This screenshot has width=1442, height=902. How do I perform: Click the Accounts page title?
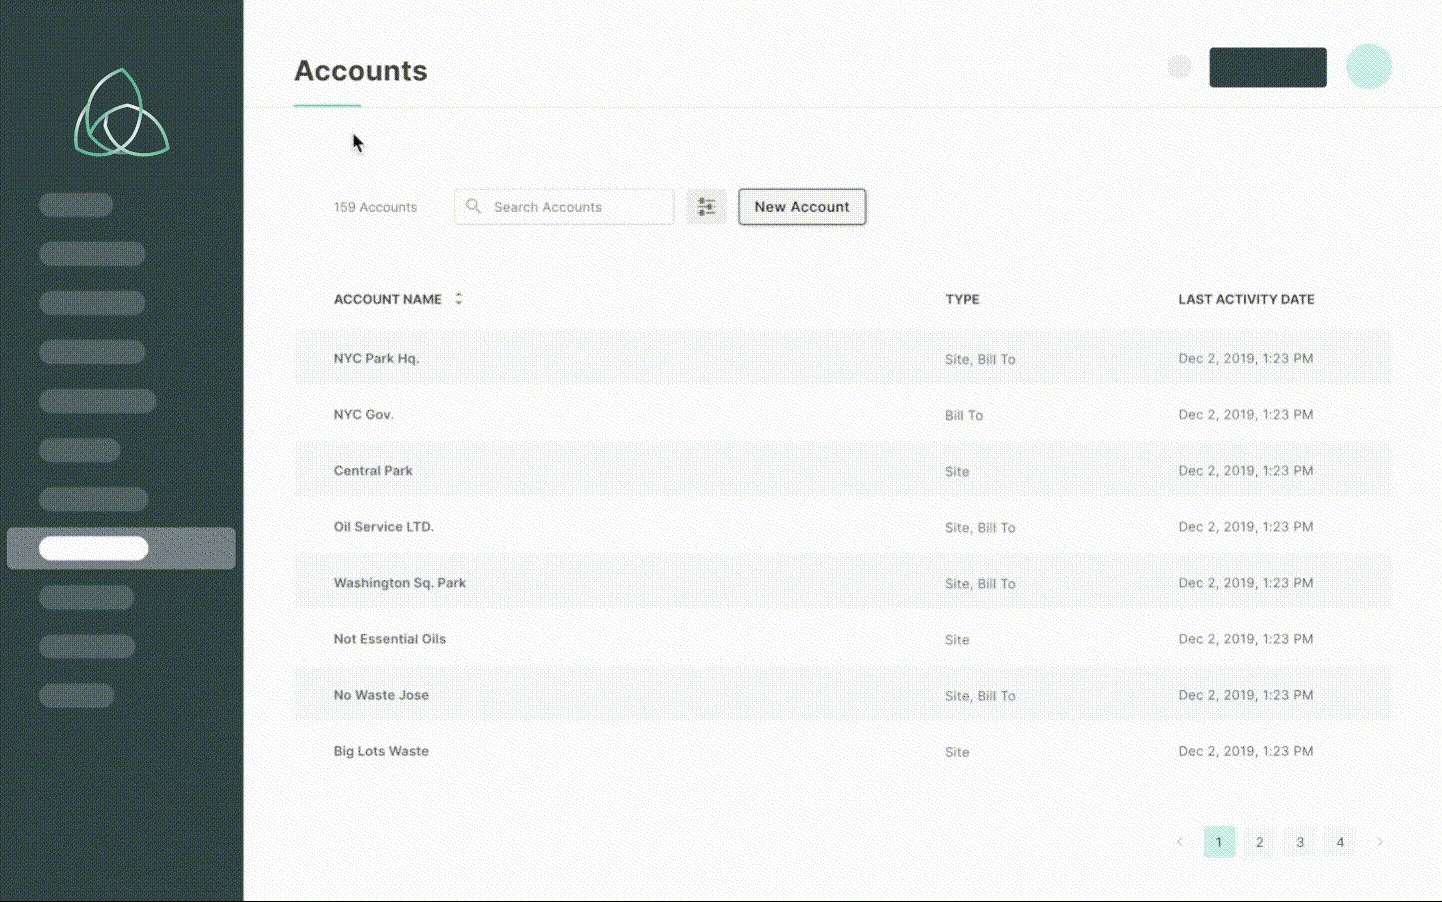(360, 71)
